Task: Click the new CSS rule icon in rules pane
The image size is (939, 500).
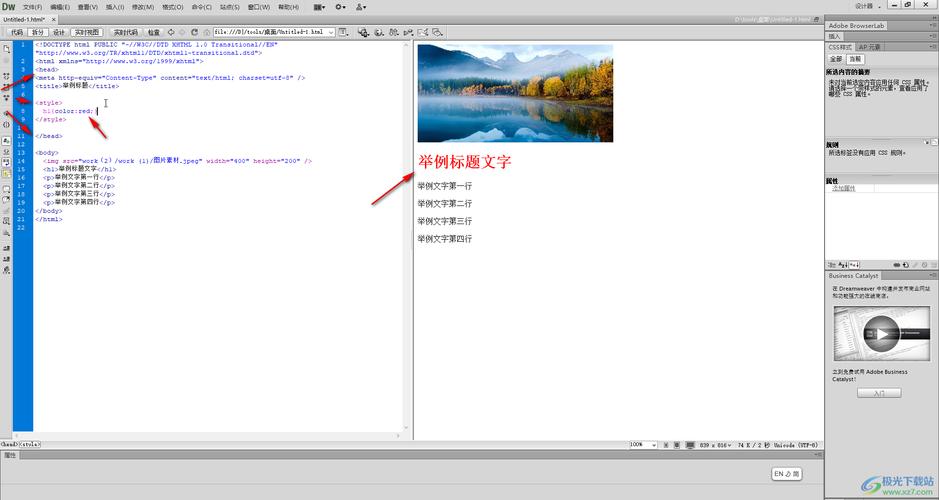Action: (907, 265)
